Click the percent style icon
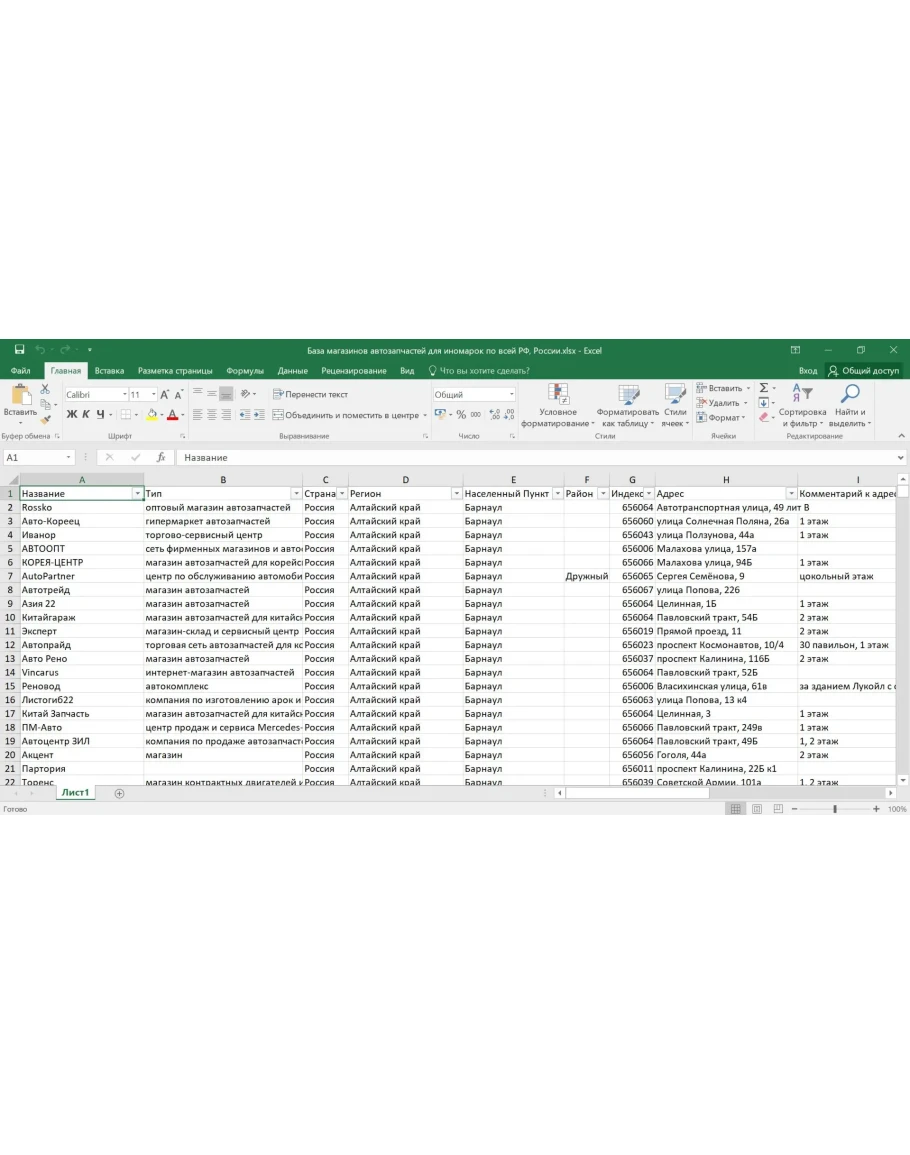The height and width of the screenshot is (1155, 910). point(461,415)
